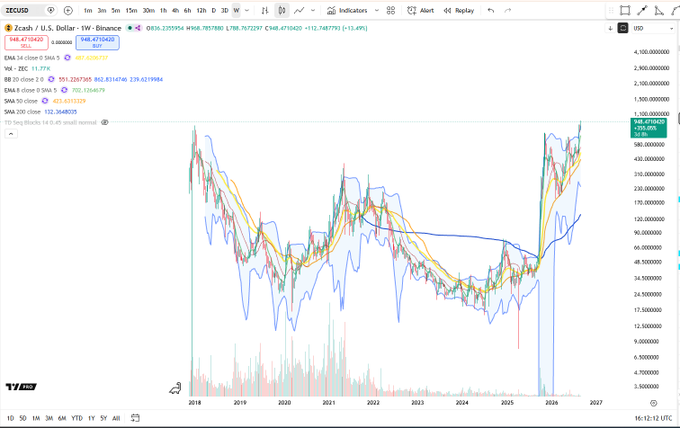Start Bar Replay mode
Screen dimensions: 680x428
click(x=459, y=10)
